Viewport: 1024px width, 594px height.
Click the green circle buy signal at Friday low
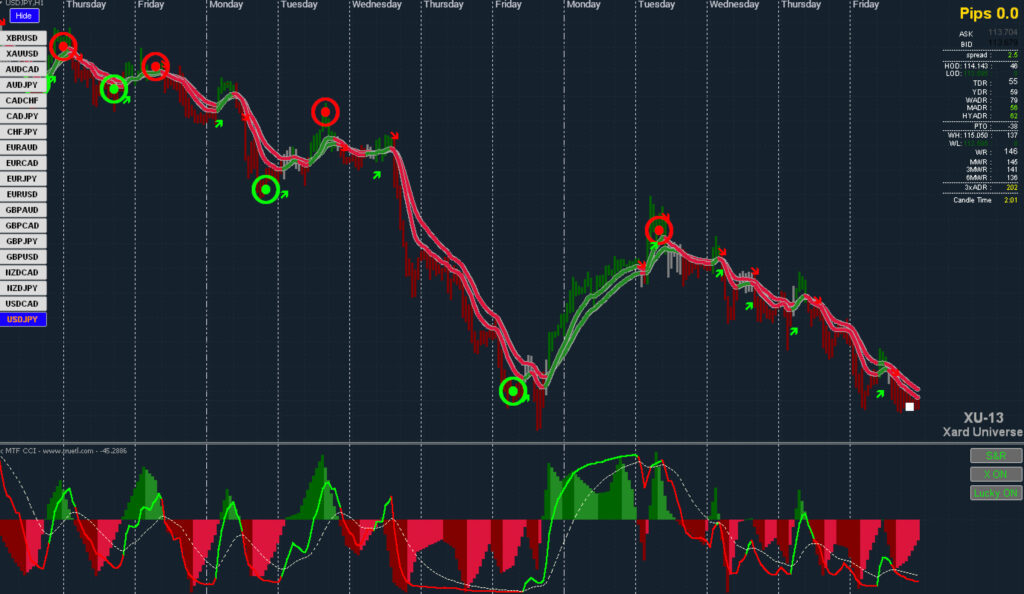[x=513, y=391]
